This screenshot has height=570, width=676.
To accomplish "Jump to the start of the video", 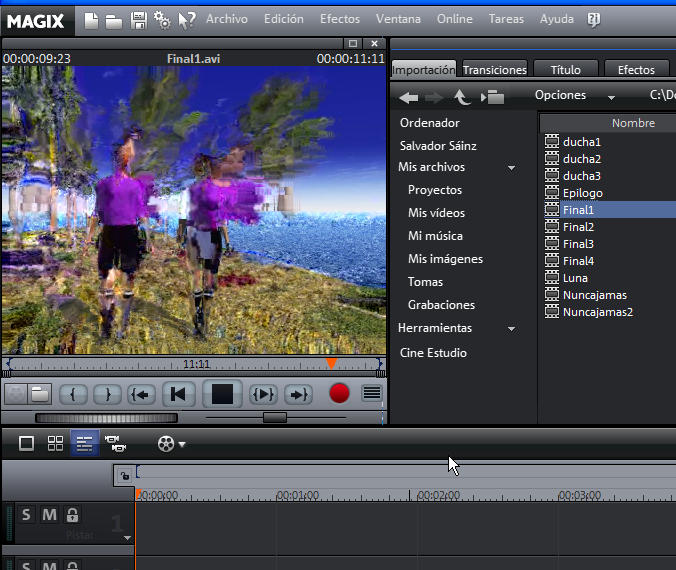I will 178,394.
